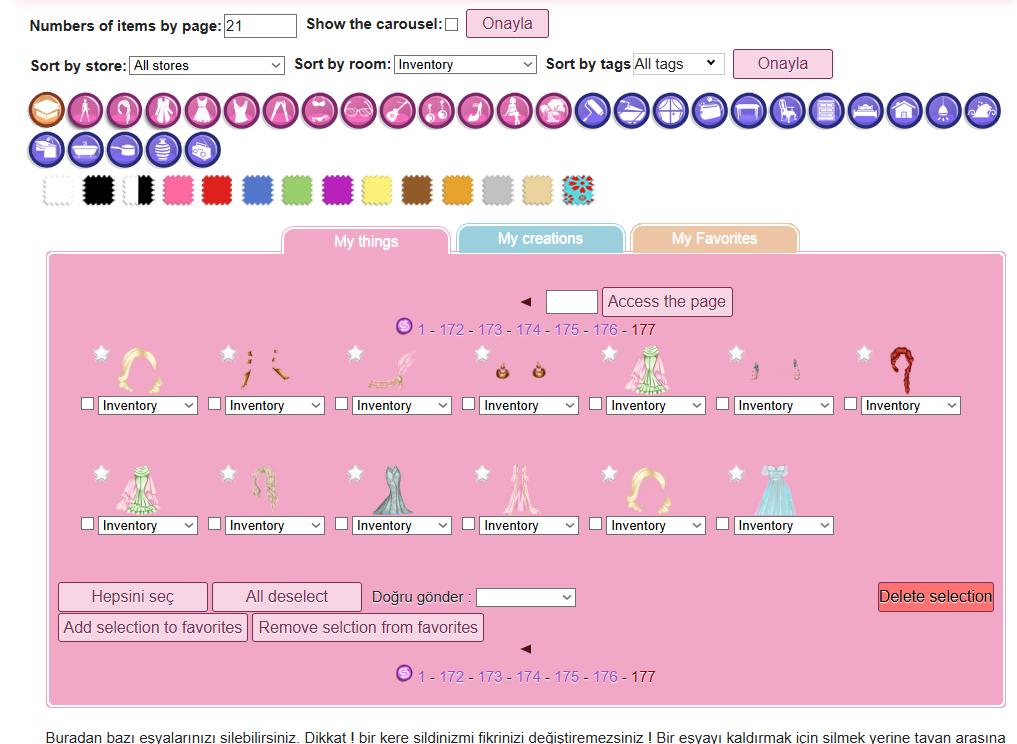Open the Sort by store dropdown

tap(207, 66)
